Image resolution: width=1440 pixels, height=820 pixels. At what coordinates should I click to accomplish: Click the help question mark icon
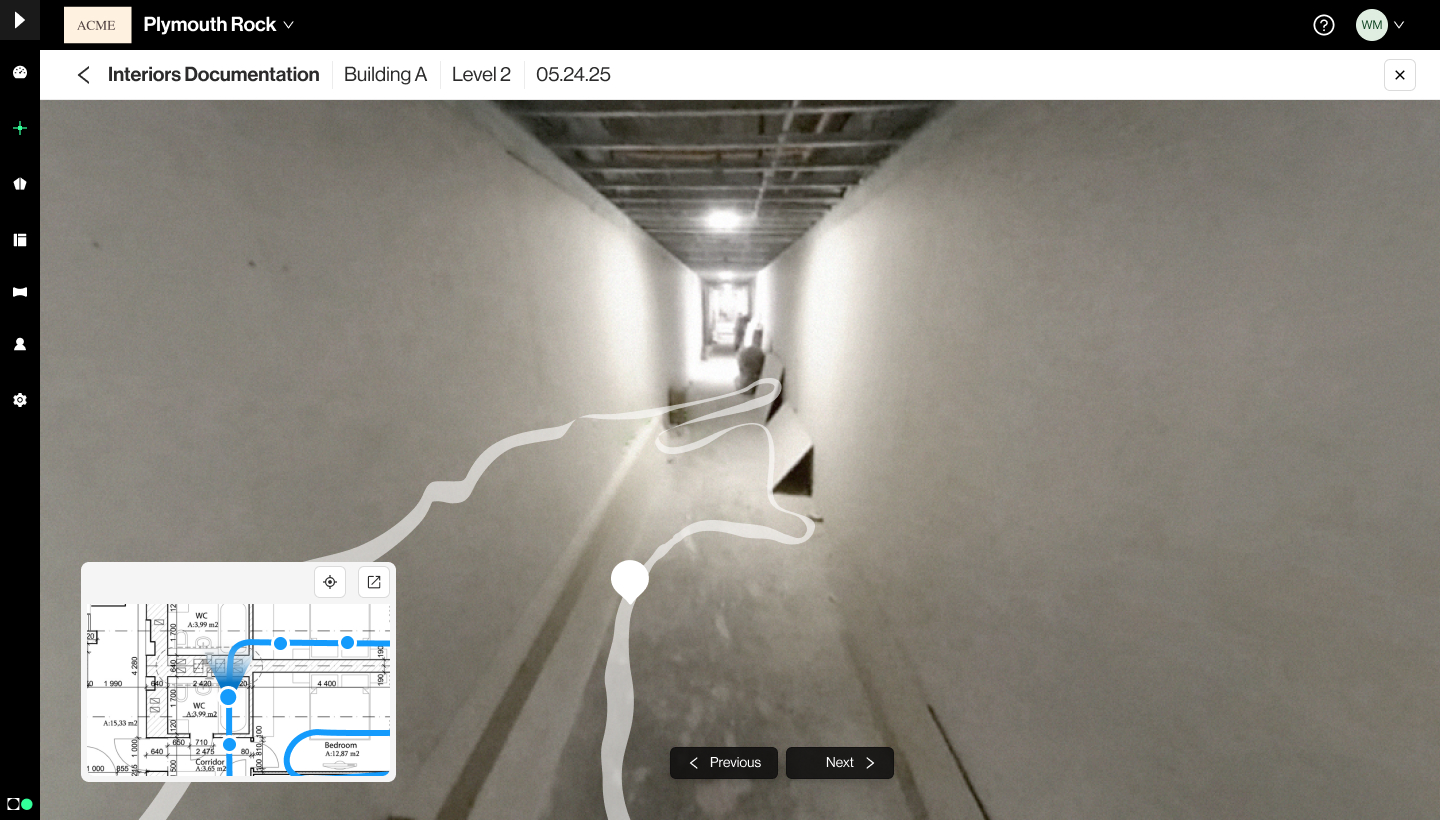coord(1323,25)
